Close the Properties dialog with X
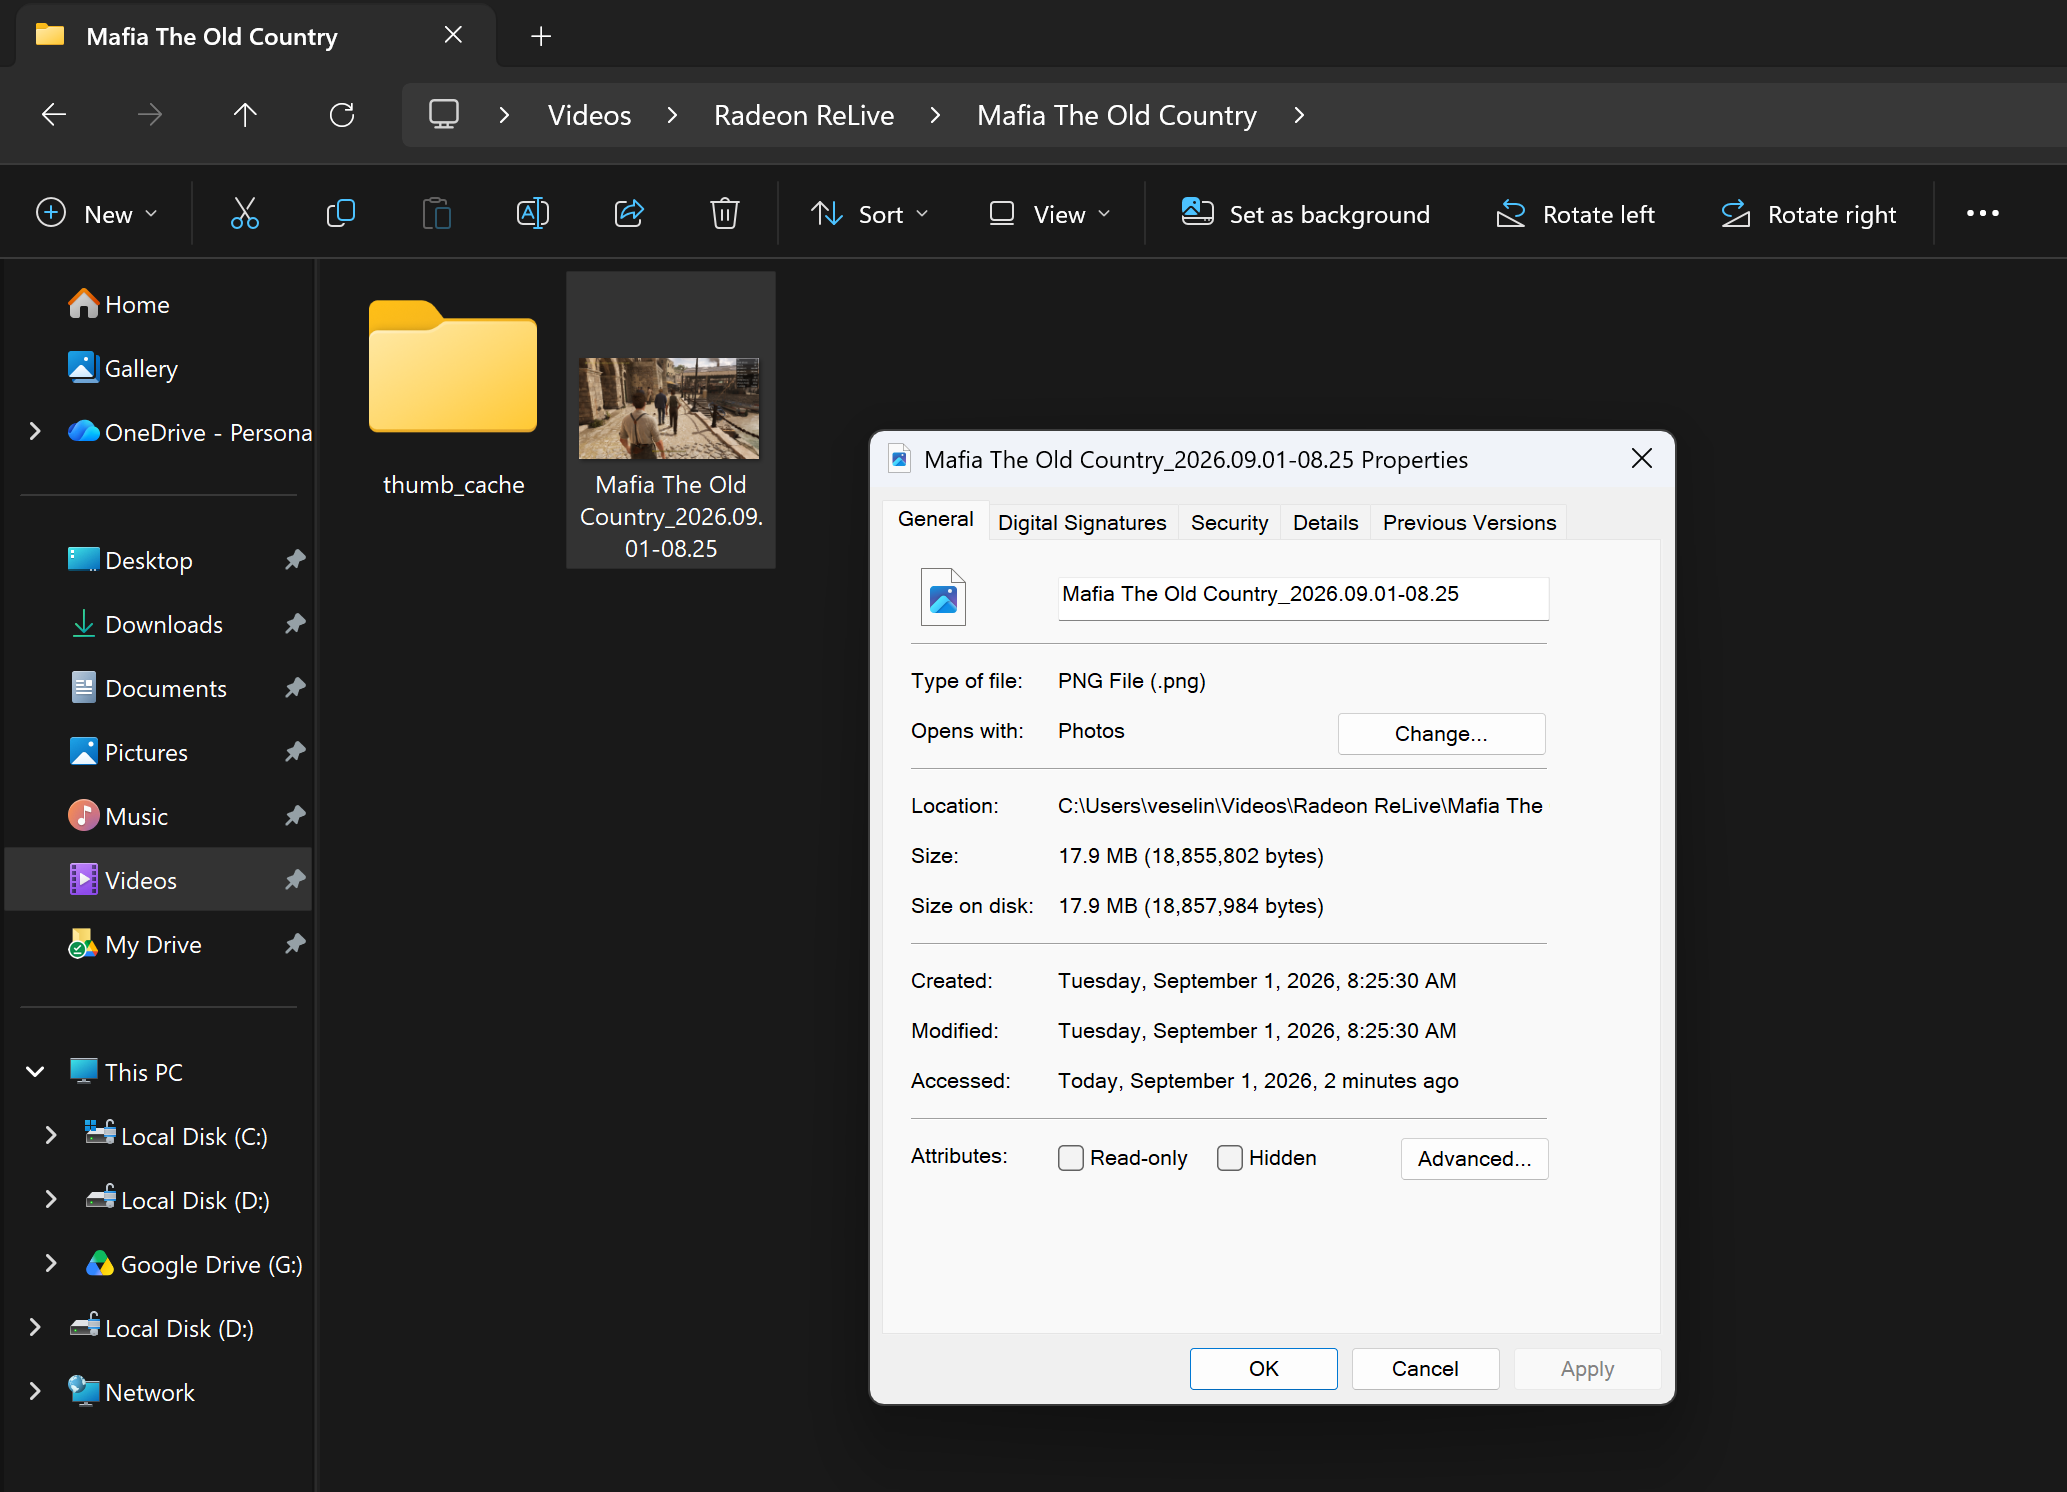The image size is (2067, 1492). (x=1642, y=458)
